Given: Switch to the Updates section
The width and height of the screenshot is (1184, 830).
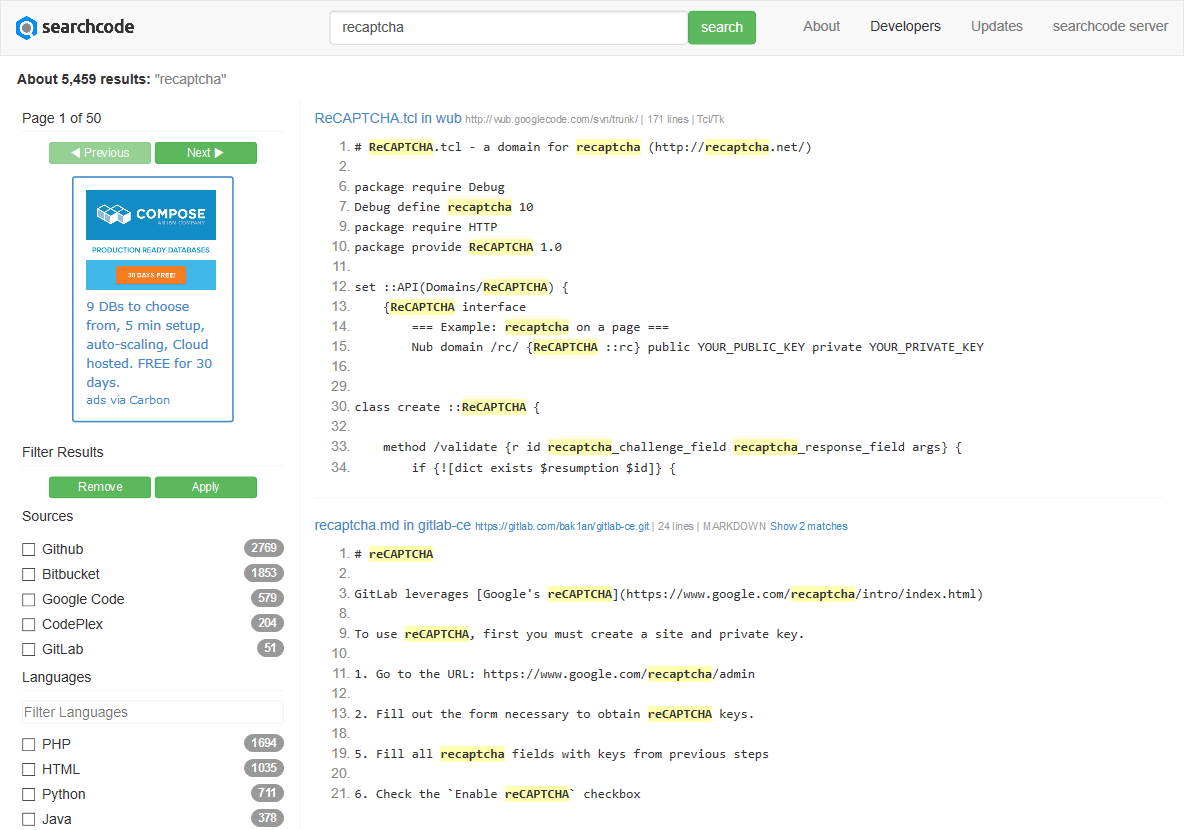Looking at the screenshot, I should 996,26.
